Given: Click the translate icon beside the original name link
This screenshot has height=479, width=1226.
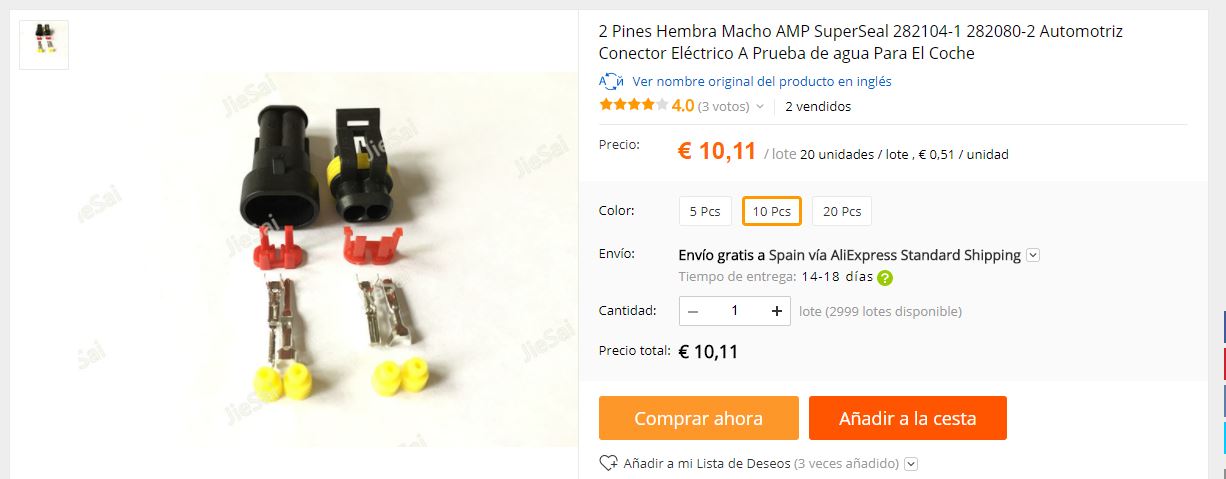Looking at the screenshot, I should click(611, 82).
